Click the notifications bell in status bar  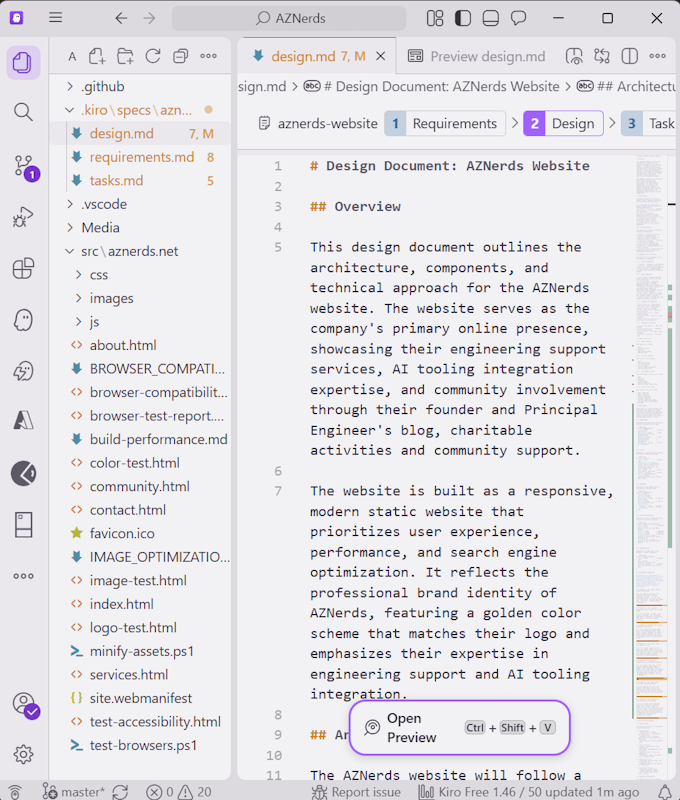[665, 792]
